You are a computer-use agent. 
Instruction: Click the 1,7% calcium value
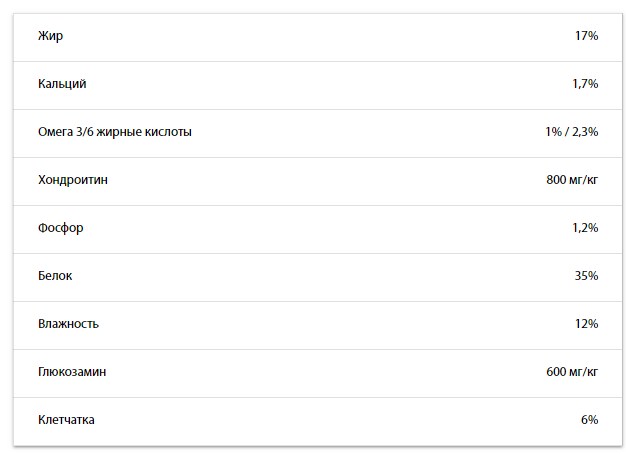point(585,84)
